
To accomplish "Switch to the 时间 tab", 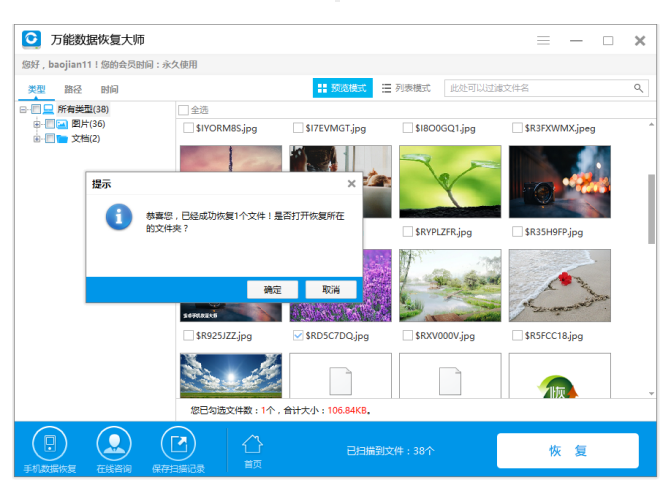I will coord(109,89).
